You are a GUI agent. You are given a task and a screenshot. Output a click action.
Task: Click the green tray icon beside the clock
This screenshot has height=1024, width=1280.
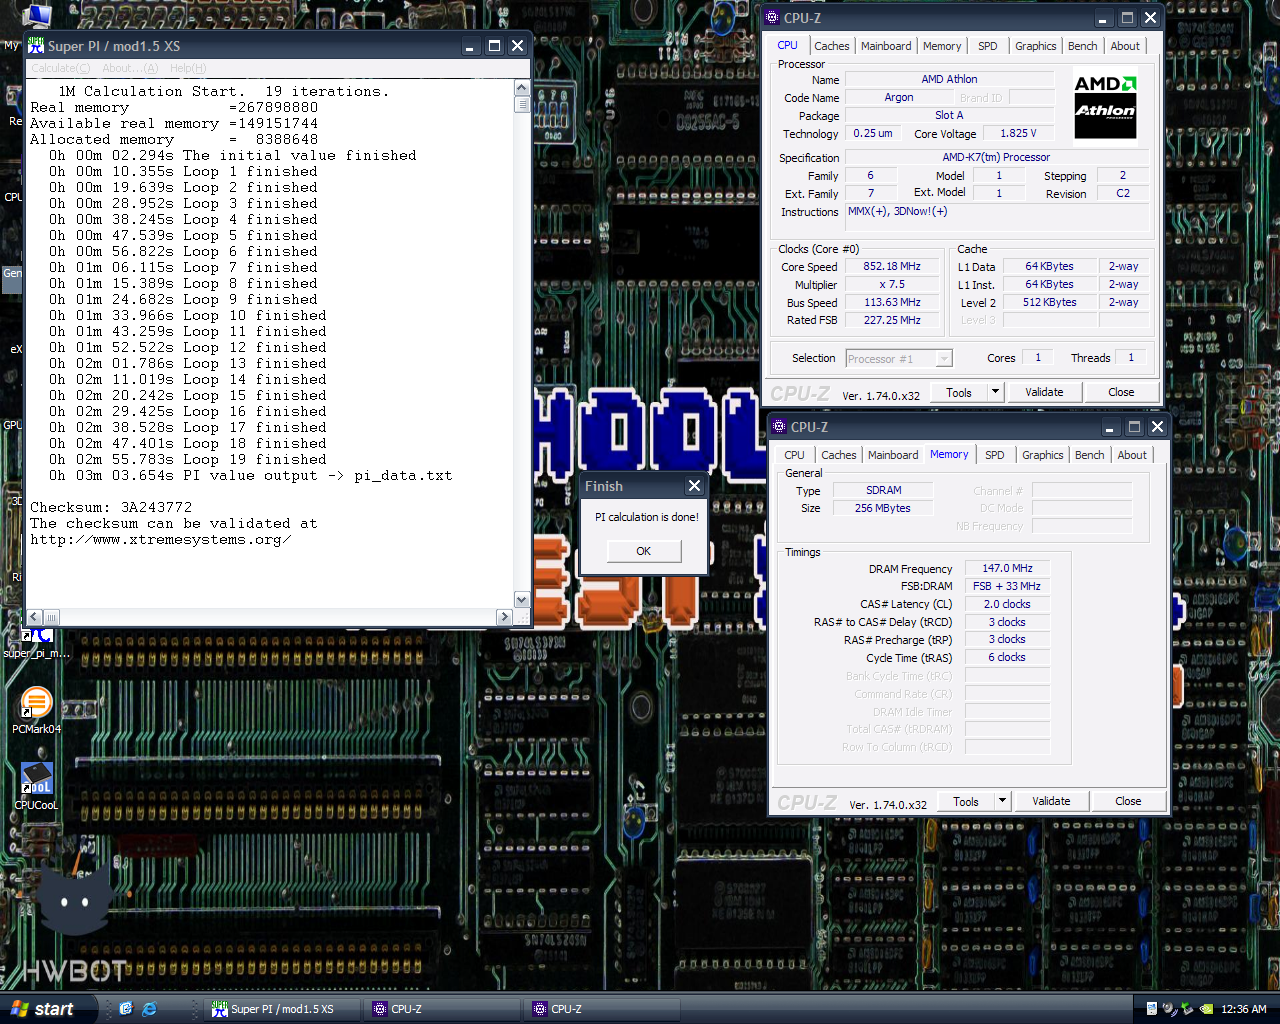[x=1206, y=1009]
